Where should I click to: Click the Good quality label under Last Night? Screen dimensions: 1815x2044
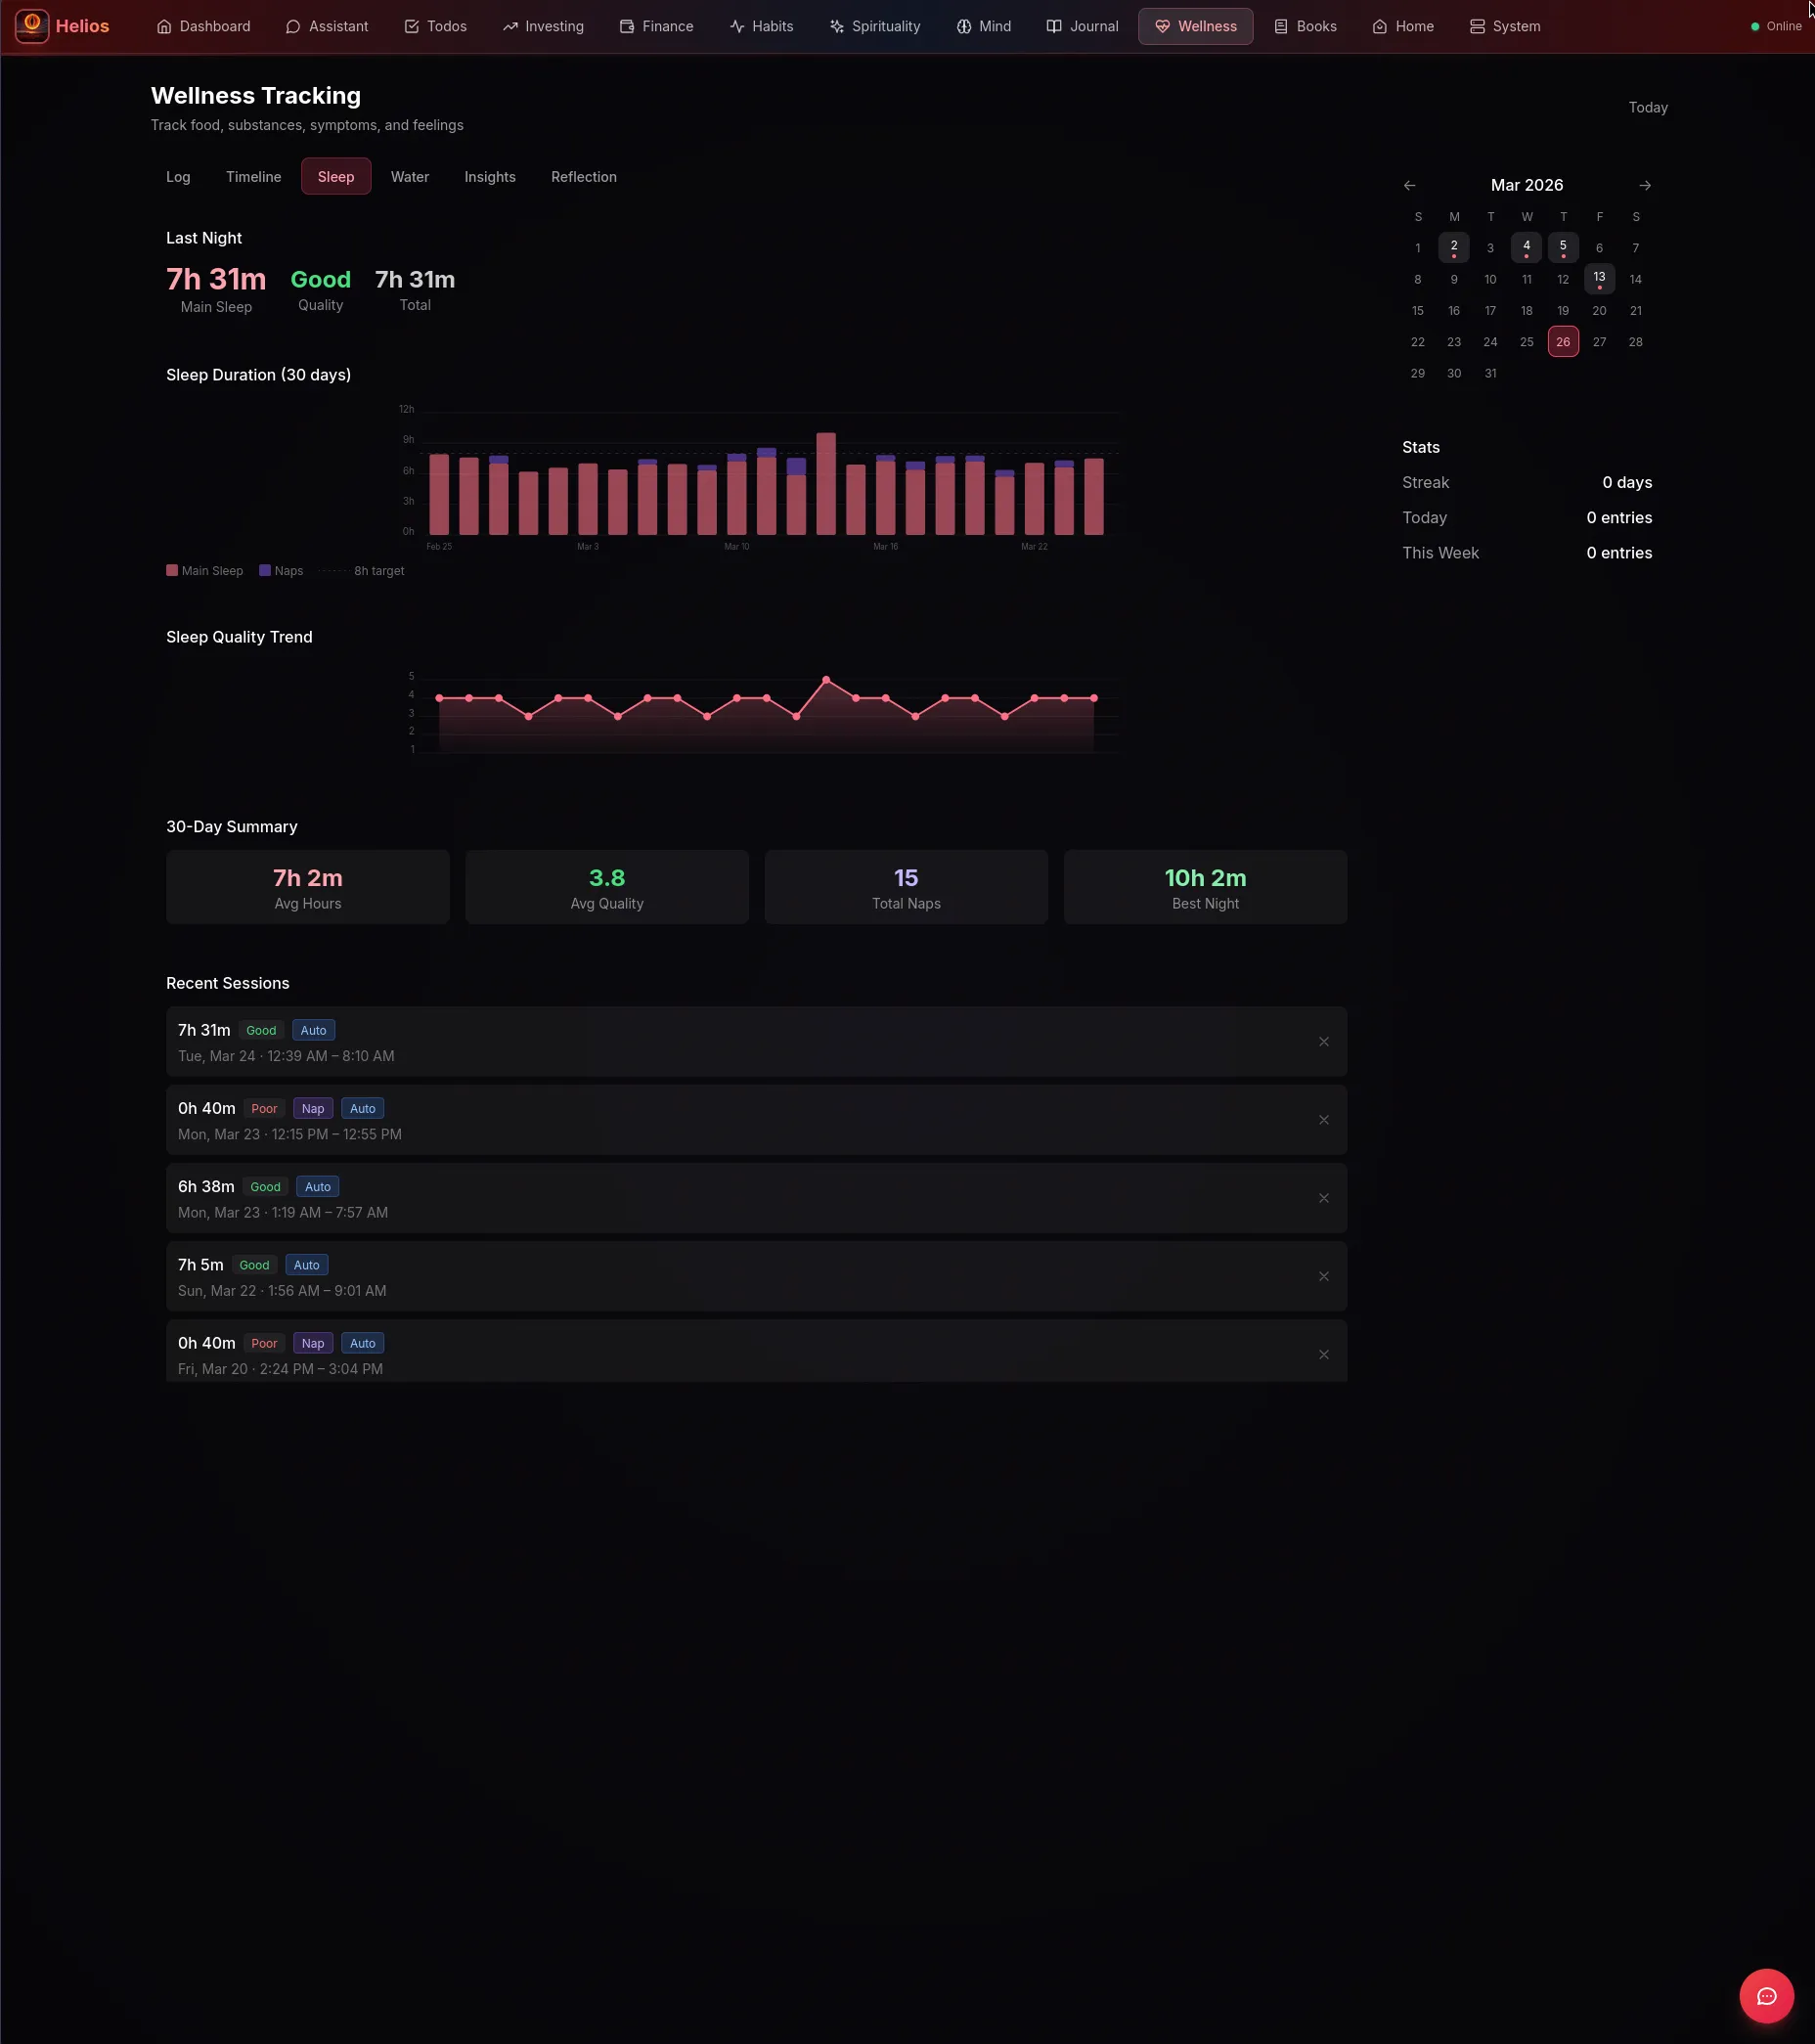pos(321,279)
